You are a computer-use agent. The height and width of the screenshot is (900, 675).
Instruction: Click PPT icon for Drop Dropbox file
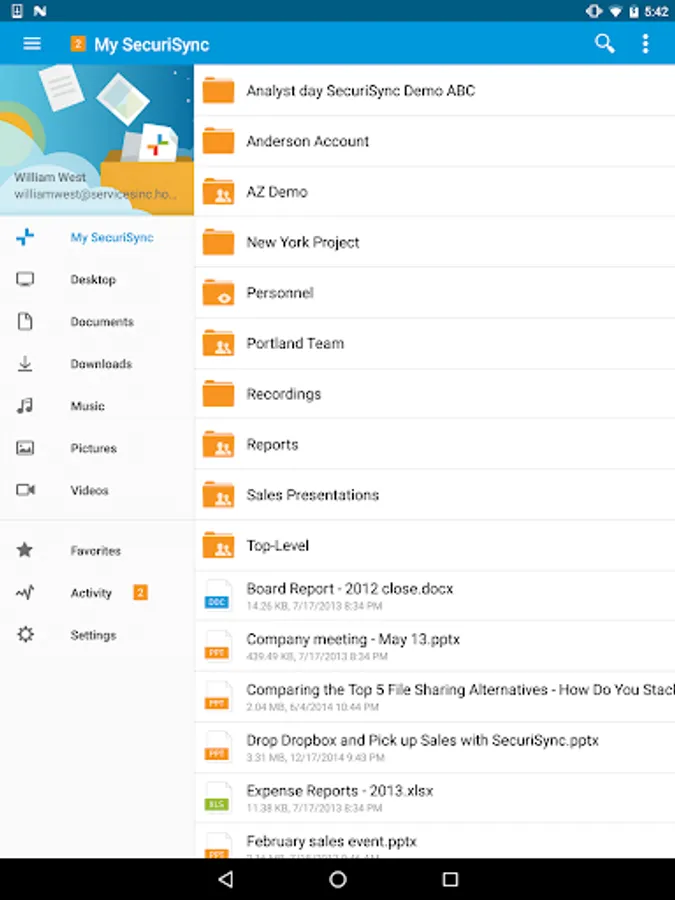click(218, 747)
